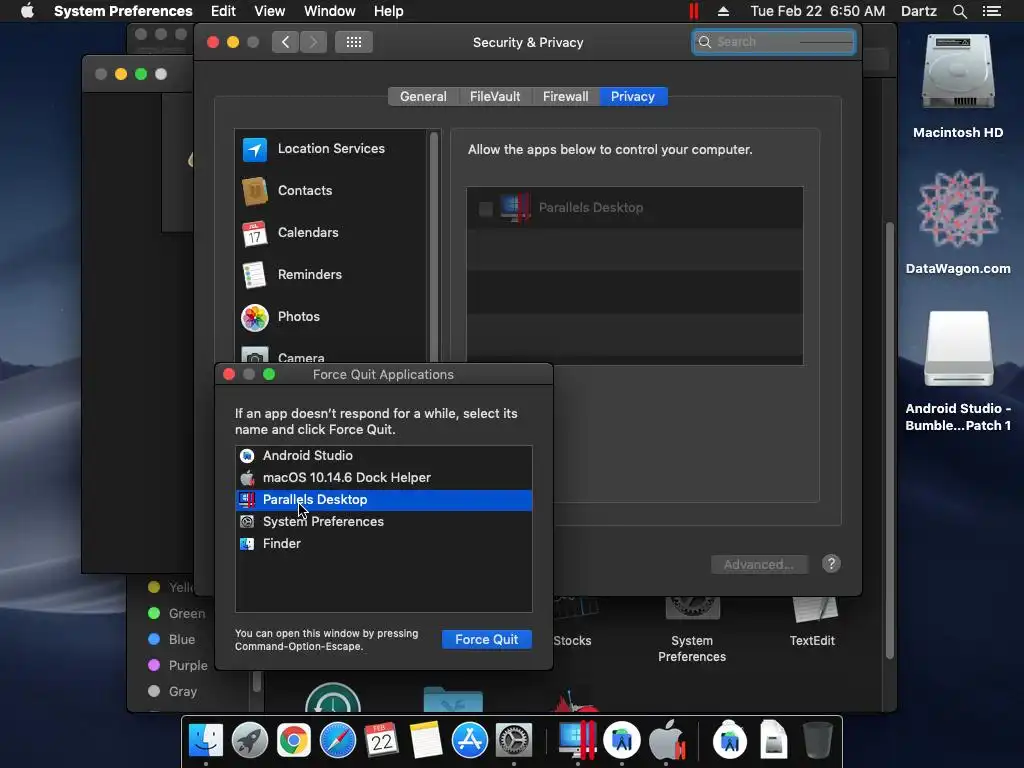Screen dimensions: 1024x768
Task: Launch Safari compass from the Dock
Action: coord(338,740)
